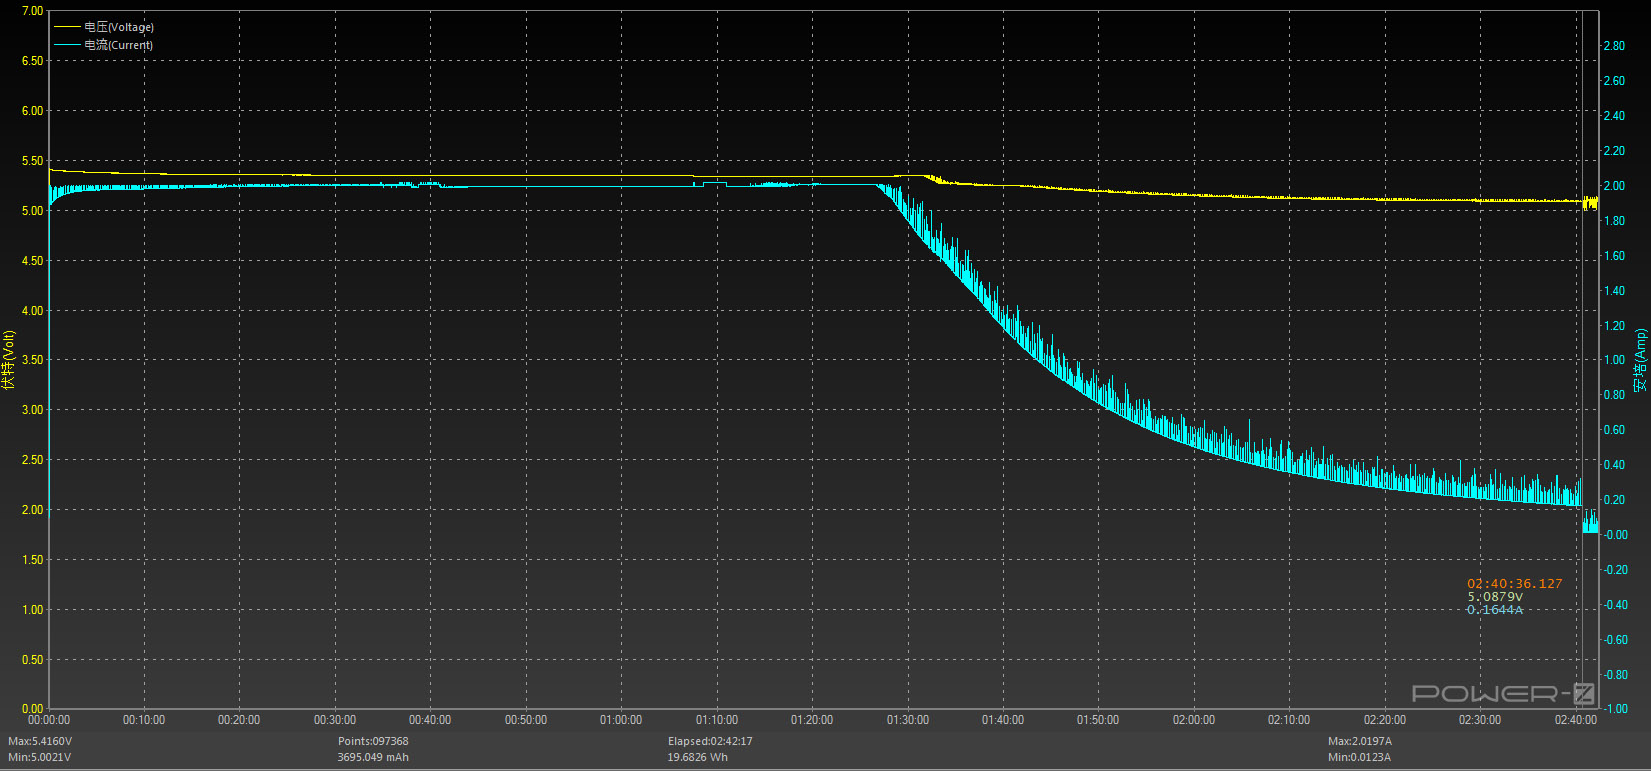Click the 19.6826 Wh energy readout
Screen dimensions: 1651x771
[x=698, y=757]
